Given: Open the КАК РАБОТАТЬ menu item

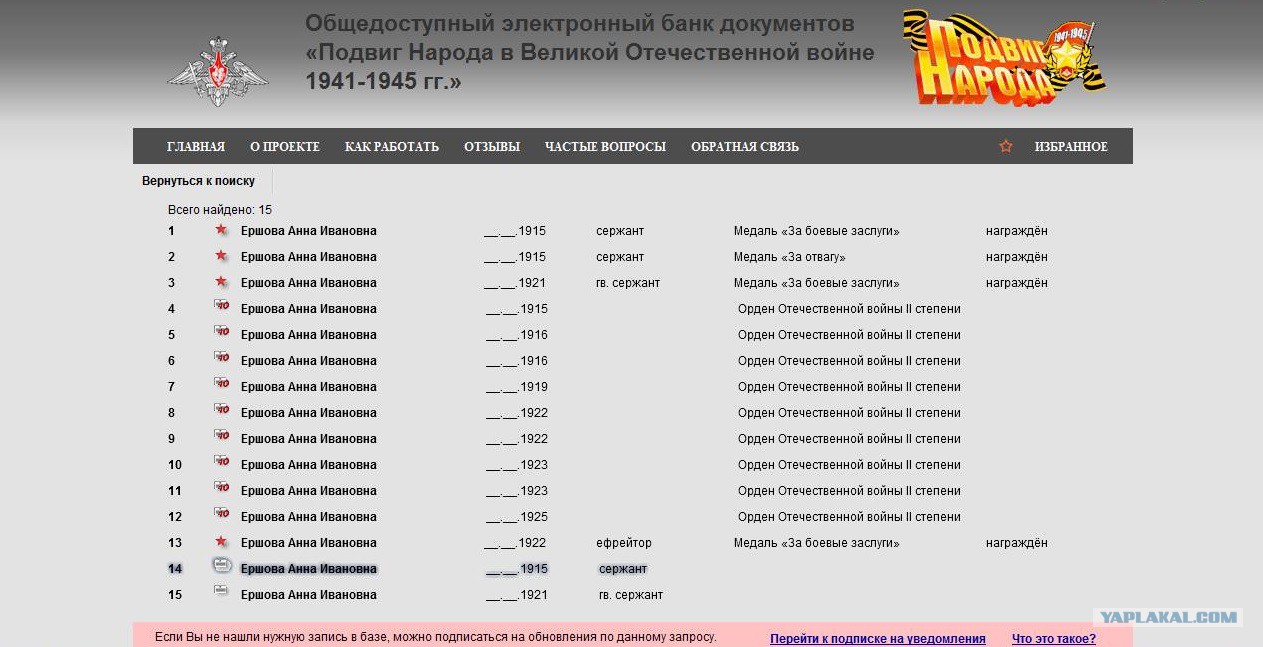Looking at the screenshot, I should [392, 147].
